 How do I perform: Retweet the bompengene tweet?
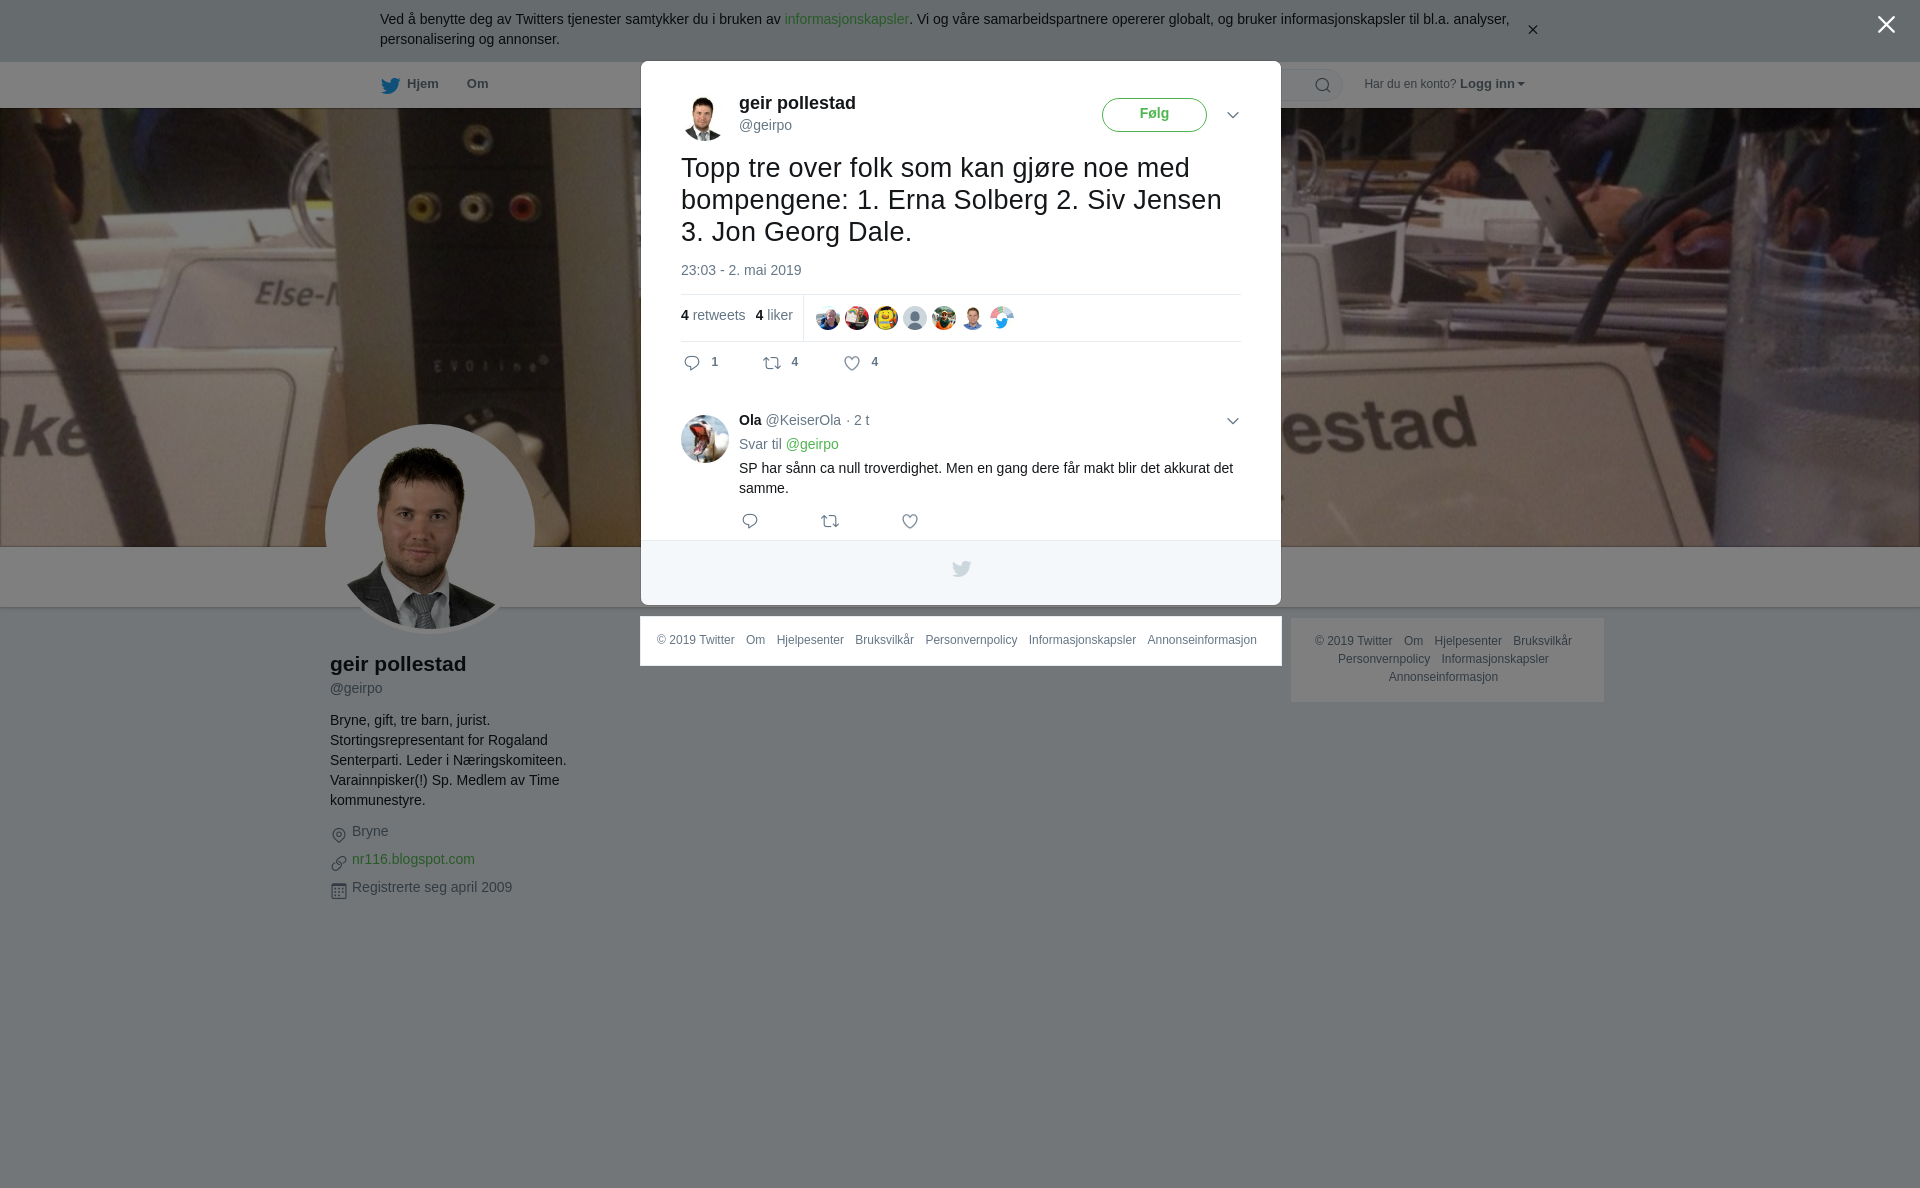(x=772, y=363)
